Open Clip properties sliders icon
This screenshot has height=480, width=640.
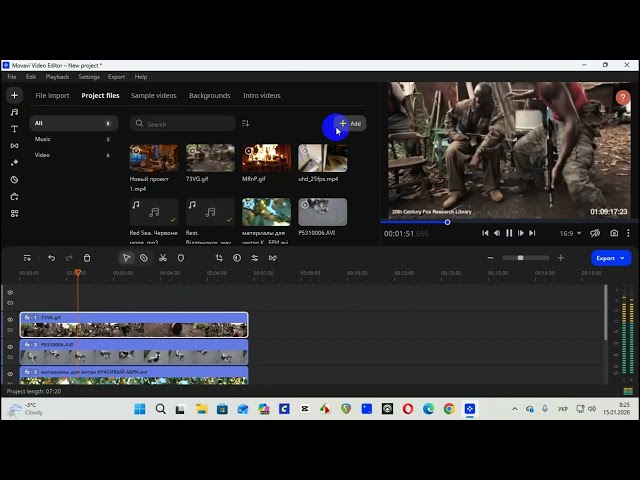(255, 258)
